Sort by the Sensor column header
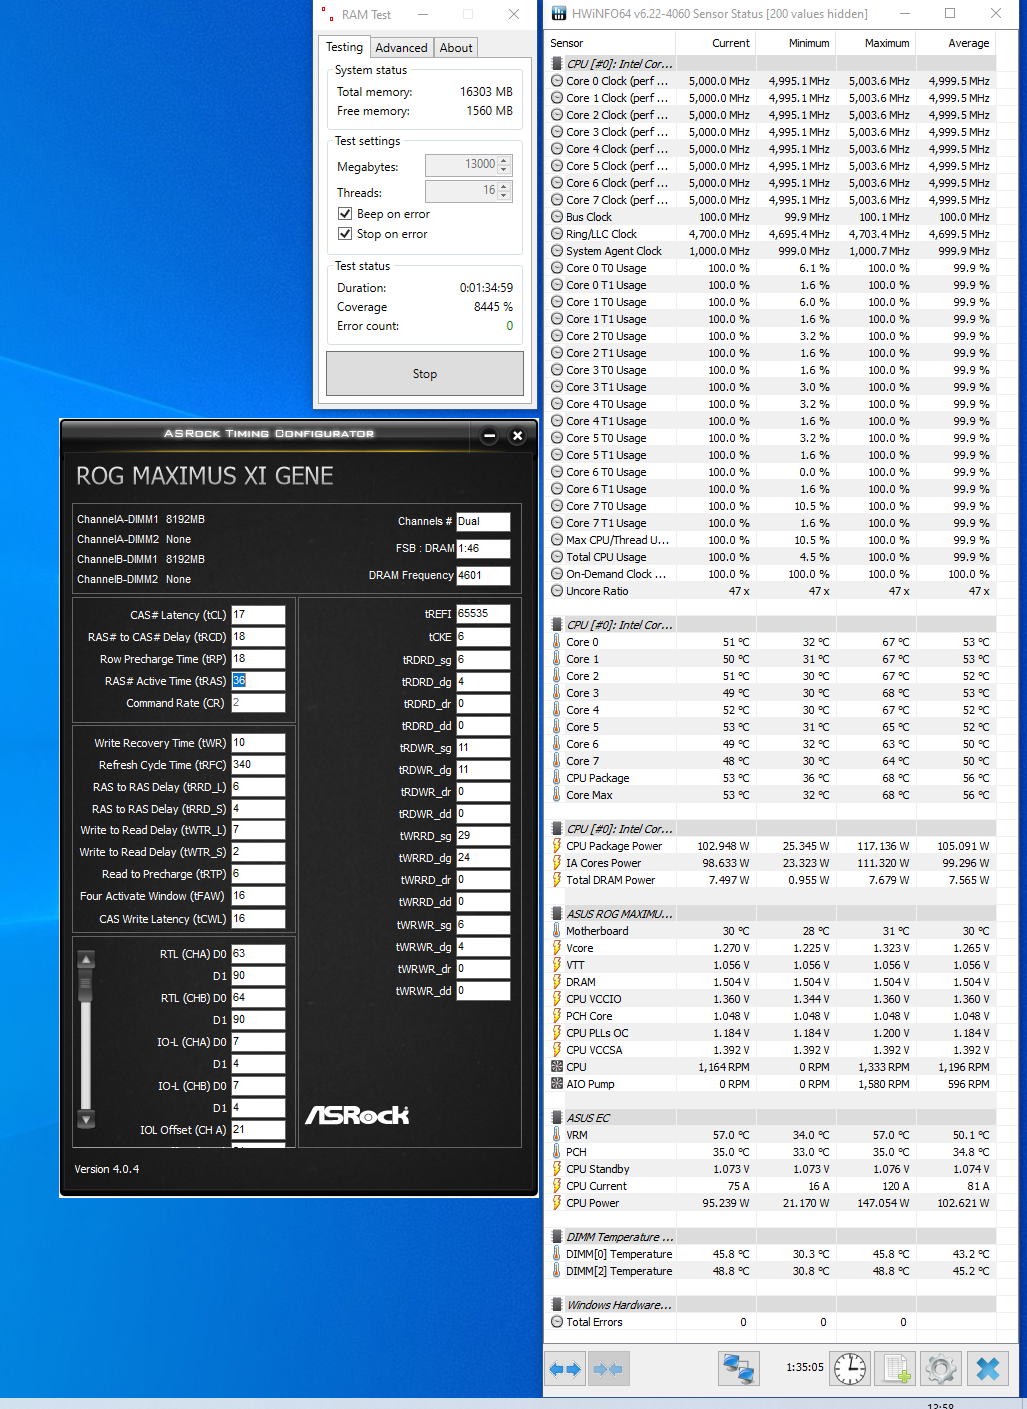The image size is (1027, 1409). (x=611, y=43)
